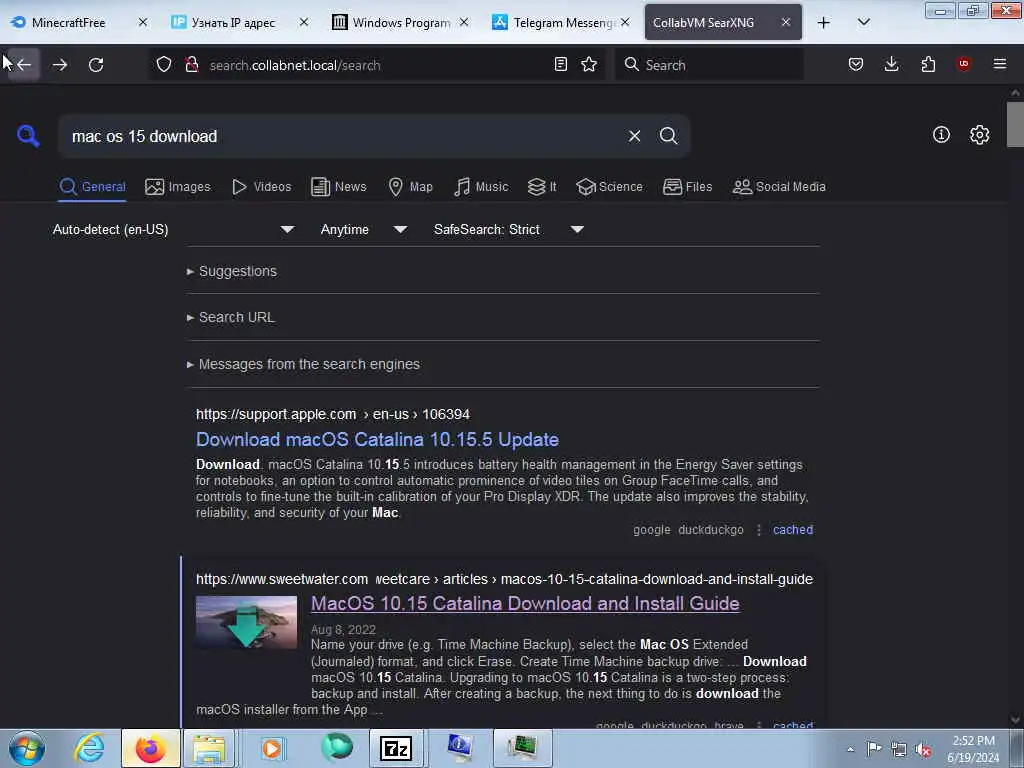Open cached version of Apple support result
1024x768 pixels.
click(x=793, y=530)
